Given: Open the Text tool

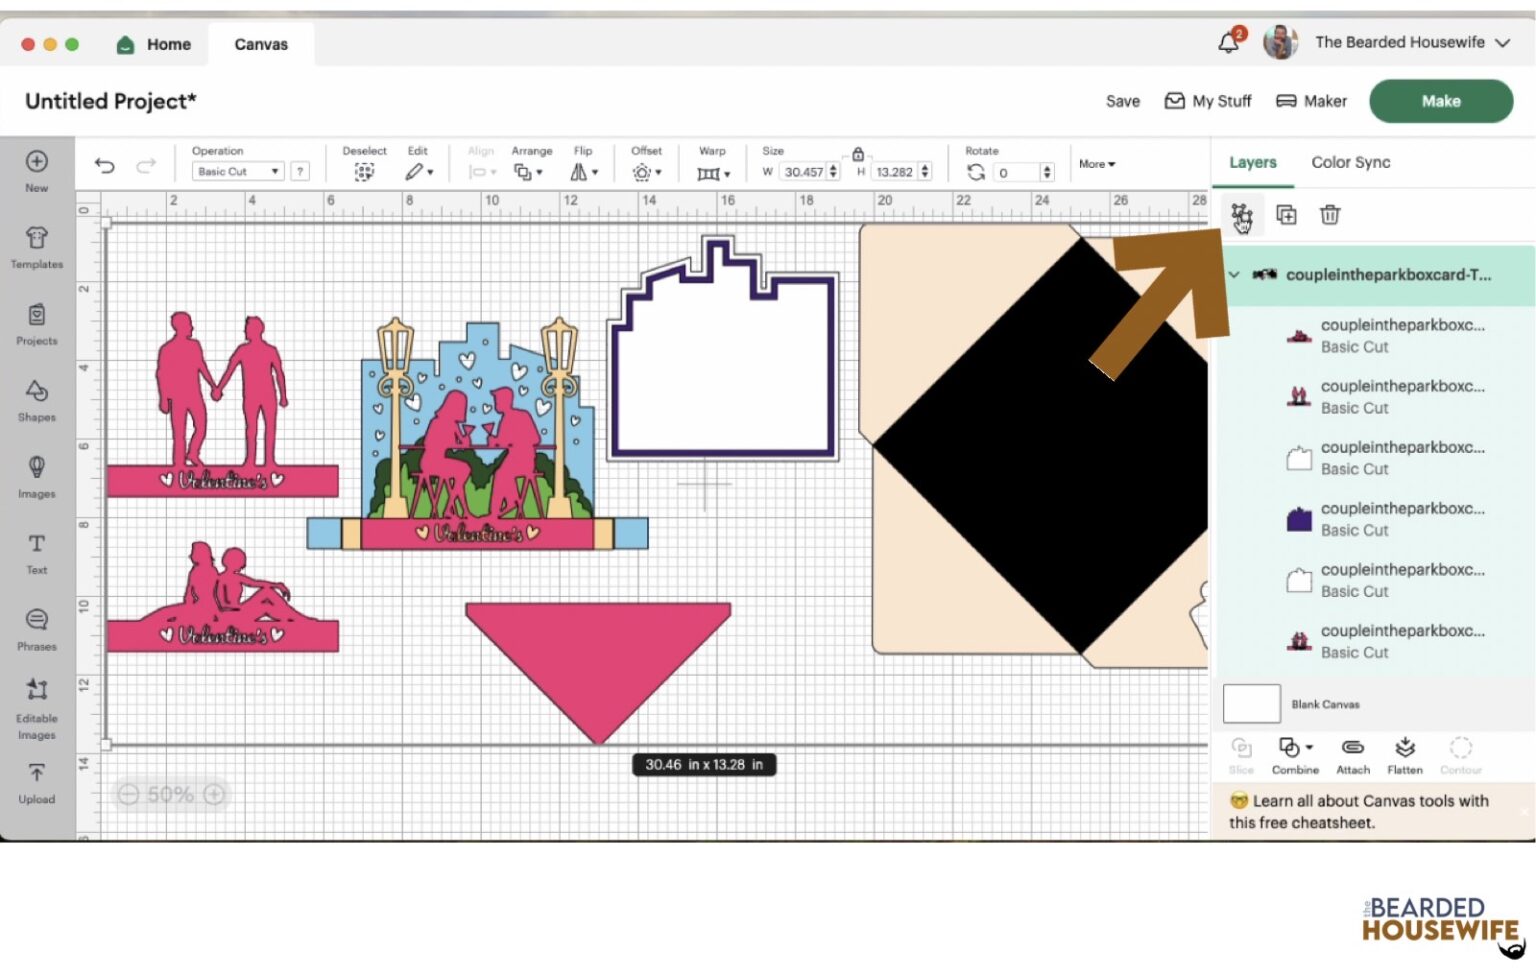Looking at the screenshot, I should [x=37, y=553].
